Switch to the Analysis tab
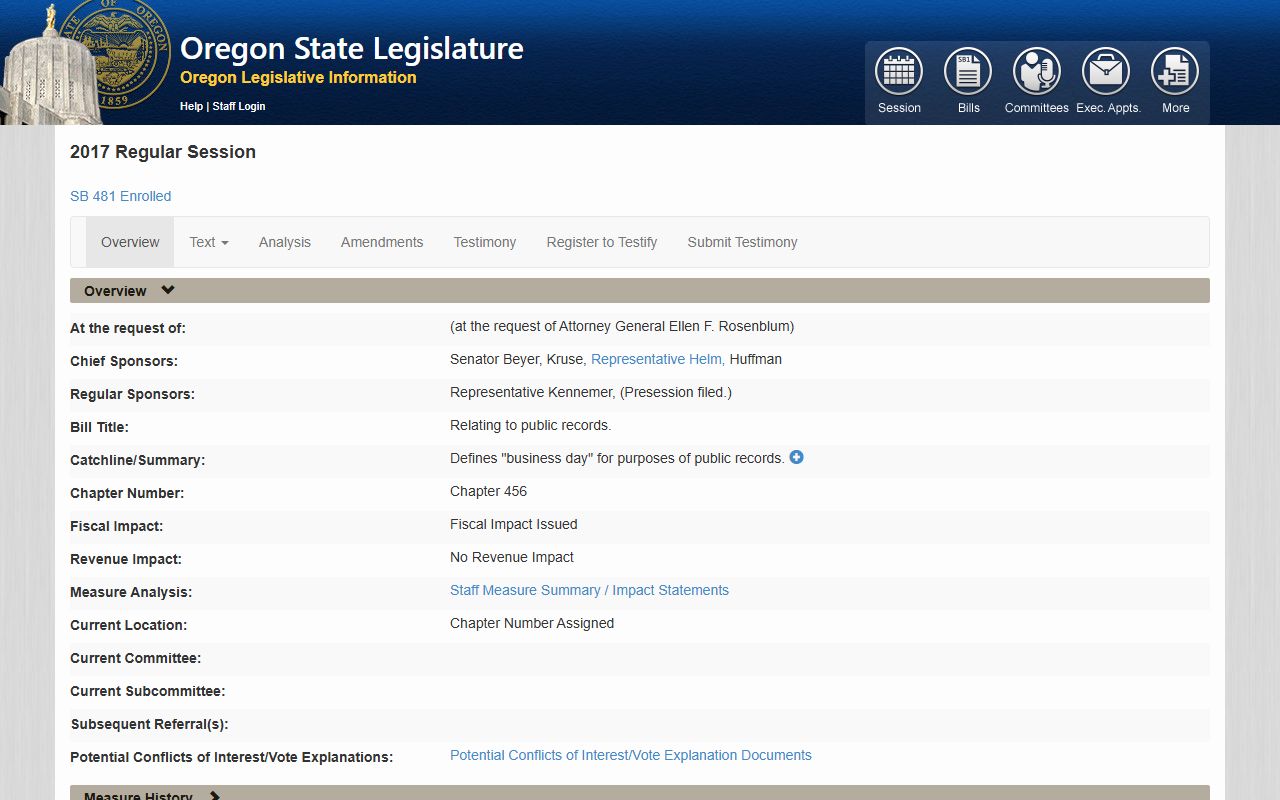This screenshot has height=800, width=1280. point(285,242)
